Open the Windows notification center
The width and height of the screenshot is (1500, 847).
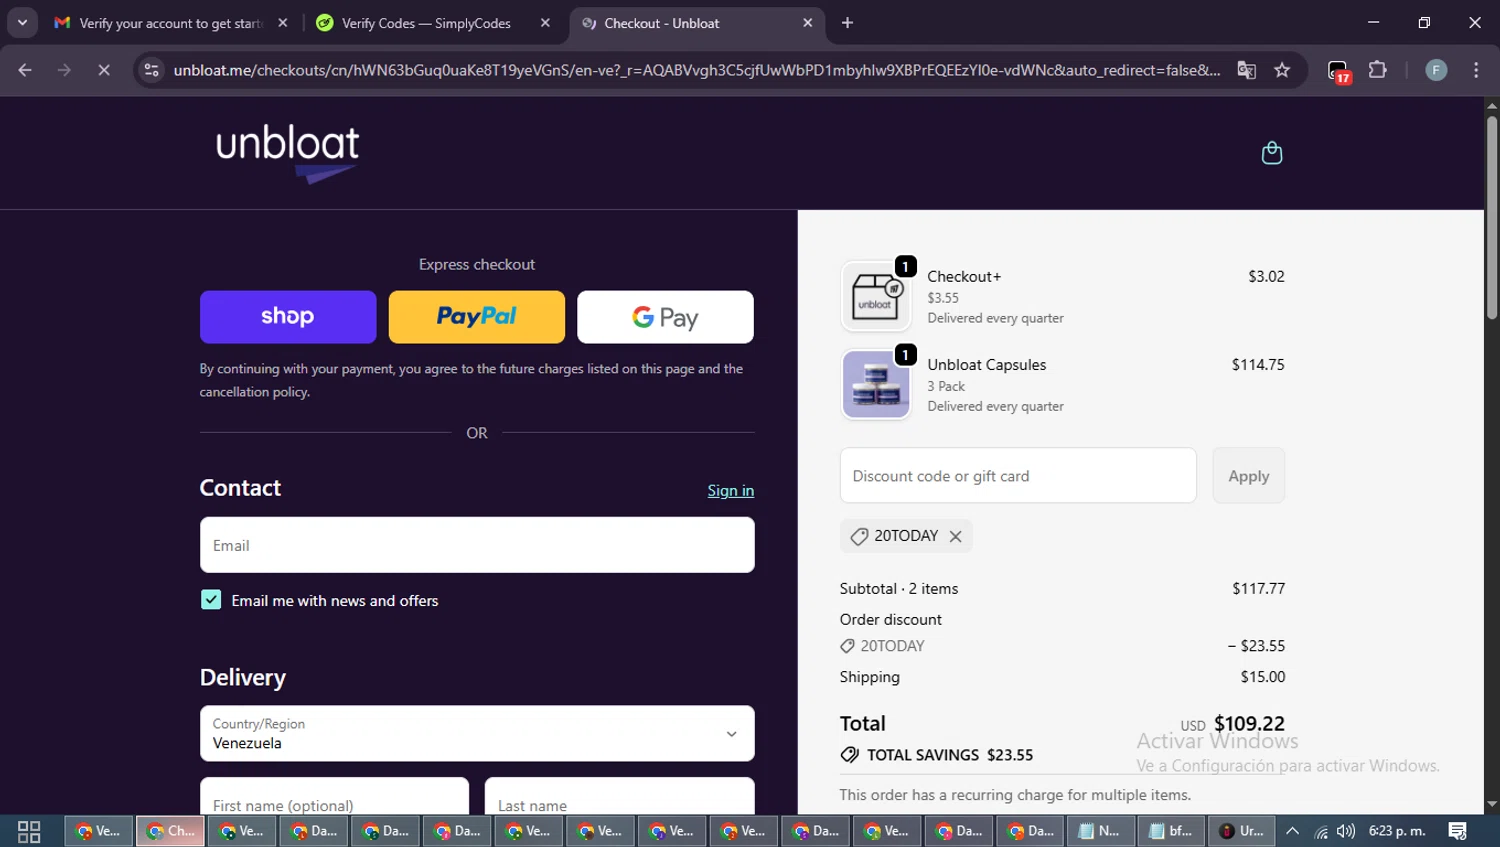pos(1457,831)
